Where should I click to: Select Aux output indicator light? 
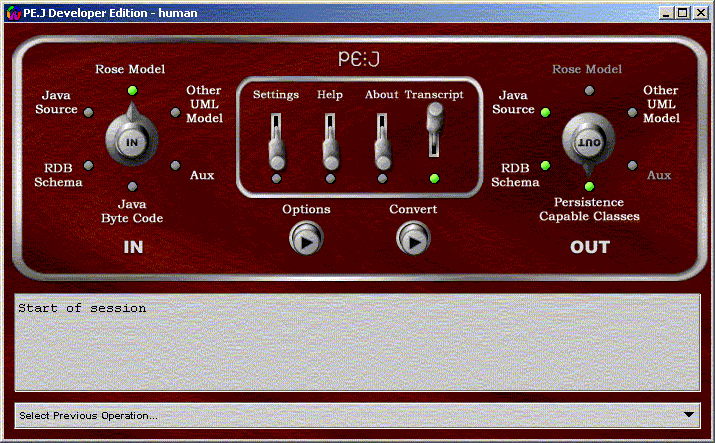click(x=632, y=165)
